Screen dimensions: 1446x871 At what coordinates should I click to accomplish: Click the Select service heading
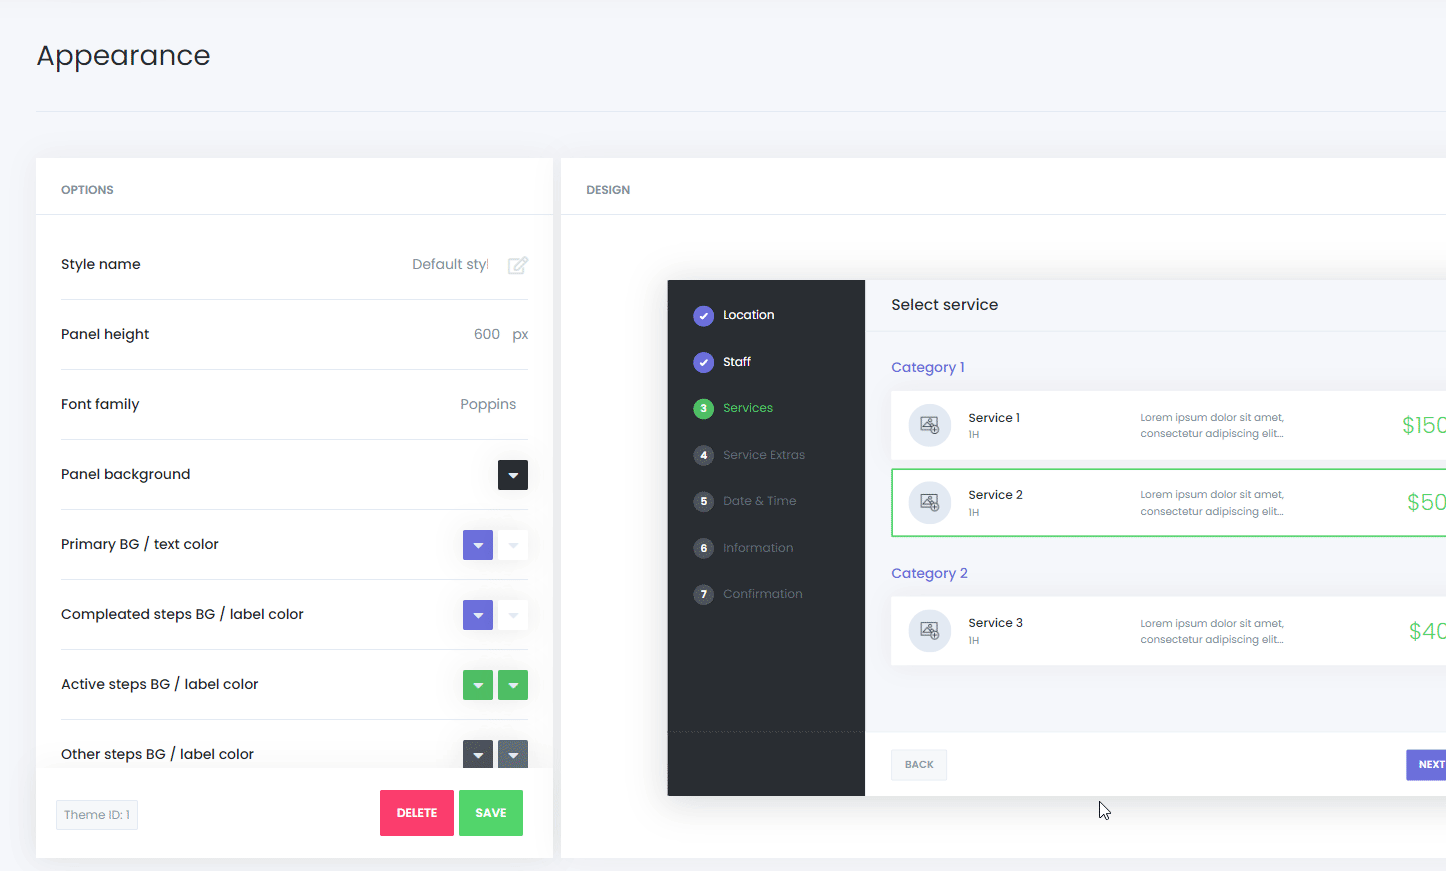945,305
